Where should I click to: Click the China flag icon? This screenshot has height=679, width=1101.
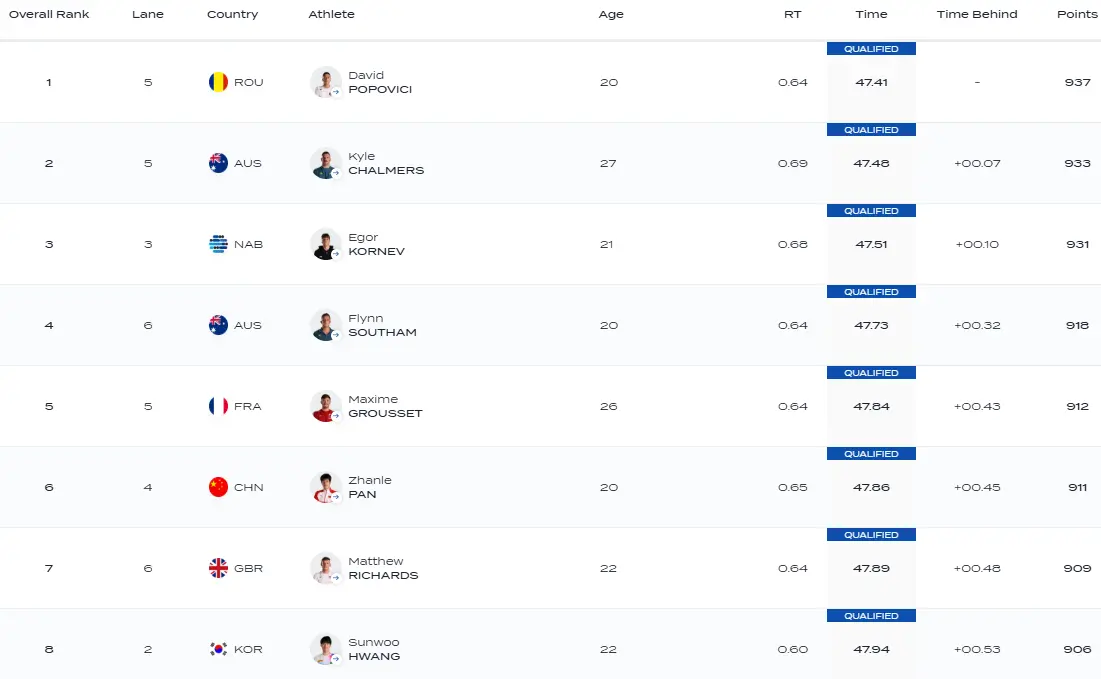click(x=218, y=487)
